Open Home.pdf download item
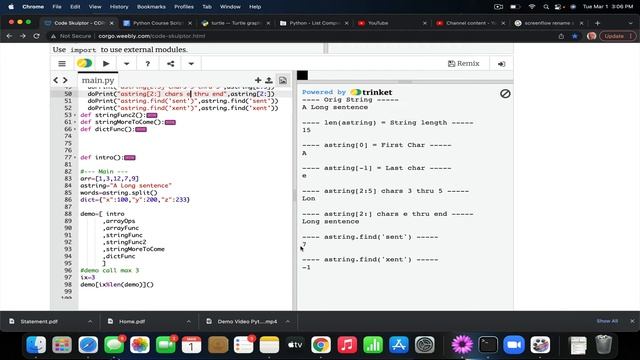Screen dimensions: 640x360 [x=131, y=322]
